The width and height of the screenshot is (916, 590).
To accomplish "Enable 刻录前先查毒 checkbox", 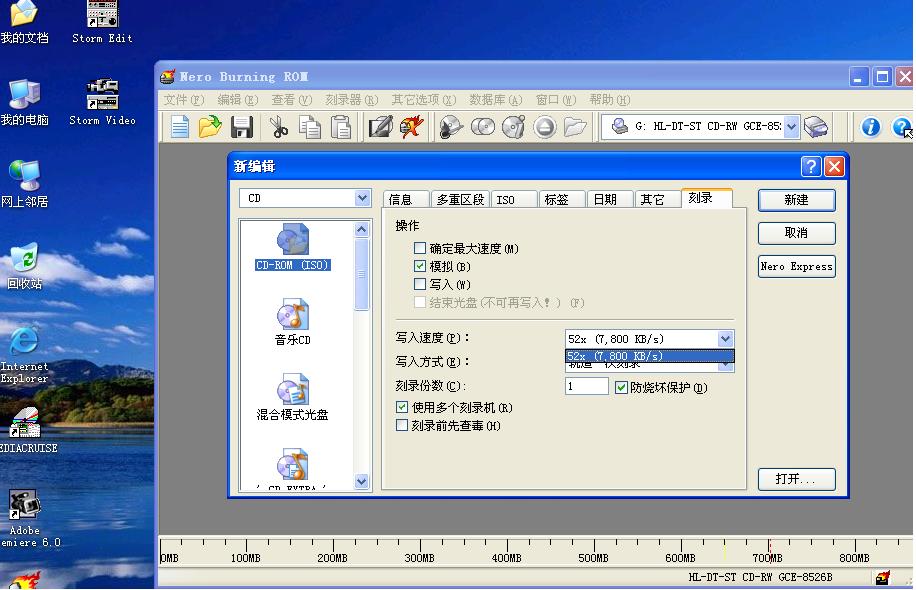I will pyautogui.click(x=402, y=425).
